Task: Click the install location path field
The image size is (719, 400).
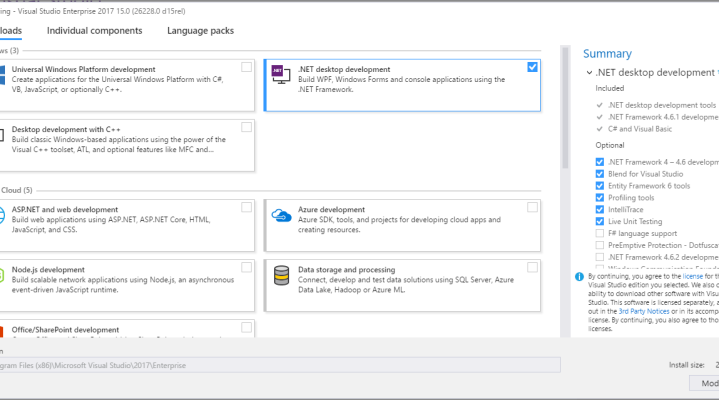Action: tap(280, 365)
